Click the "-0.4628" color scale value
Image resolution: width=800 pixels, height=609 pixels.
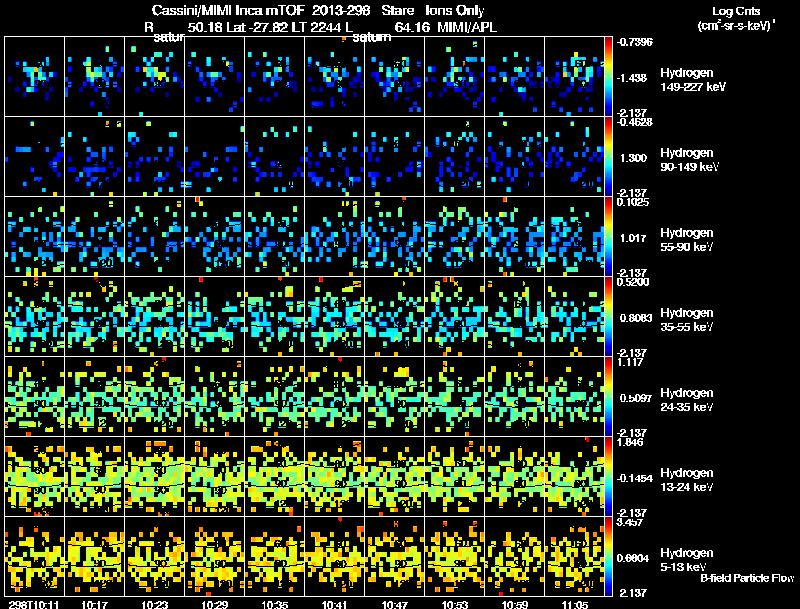tap(635, 122)
